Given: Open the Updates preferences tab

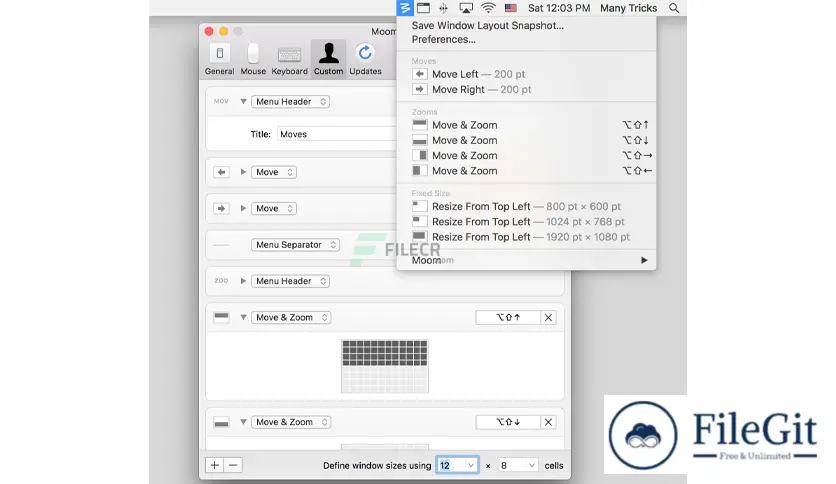Looking at the screenshot, I should click(365, 59).
